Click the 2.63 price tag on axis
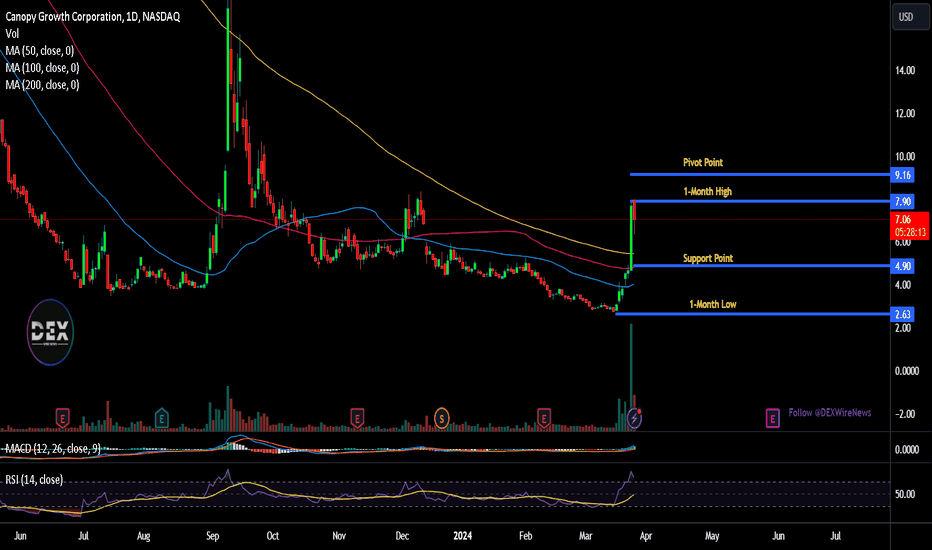The height and width of the screenshot is (550, 932). click(902, 315)
